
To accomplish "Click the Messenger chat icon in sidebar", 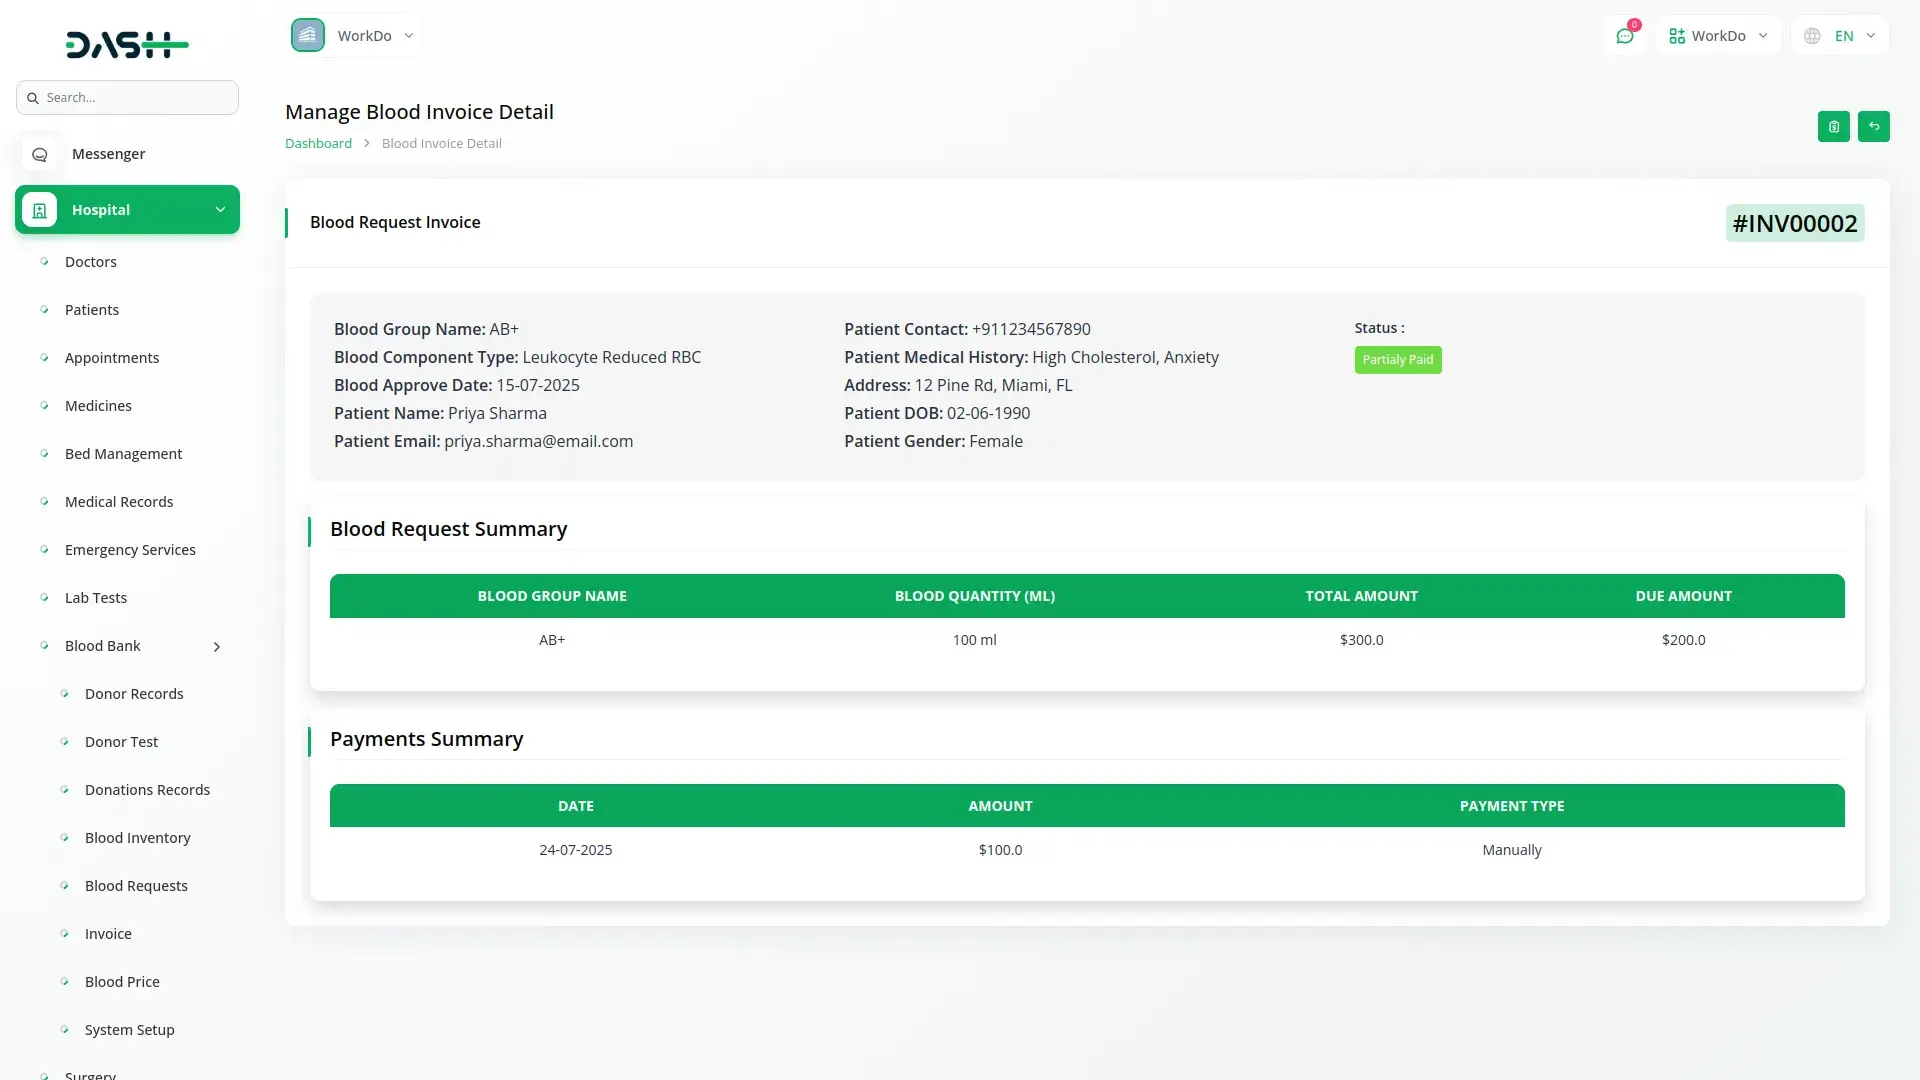I will pos(40,154).
